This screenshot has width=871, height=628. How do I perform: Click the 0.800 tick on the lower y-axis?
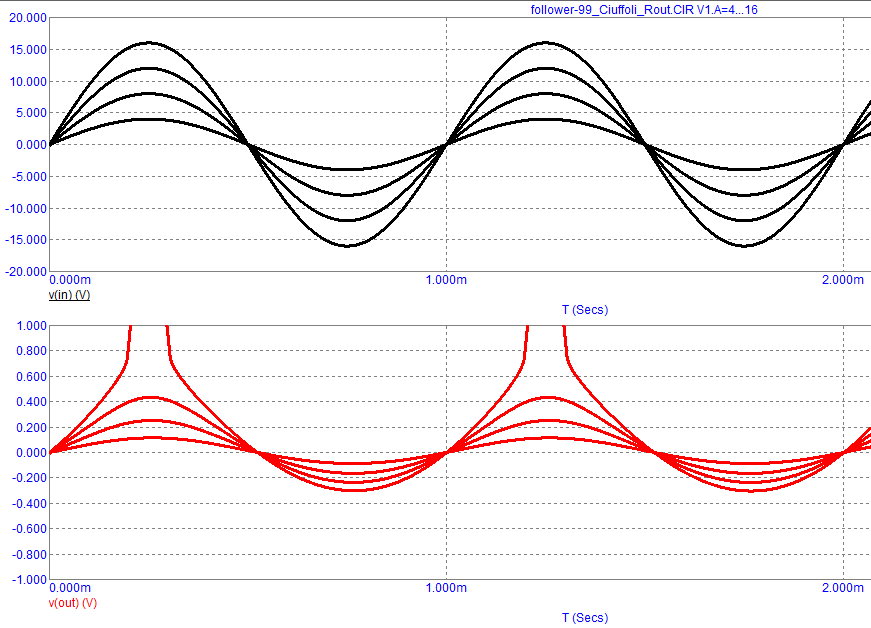(x=31, y=351)
